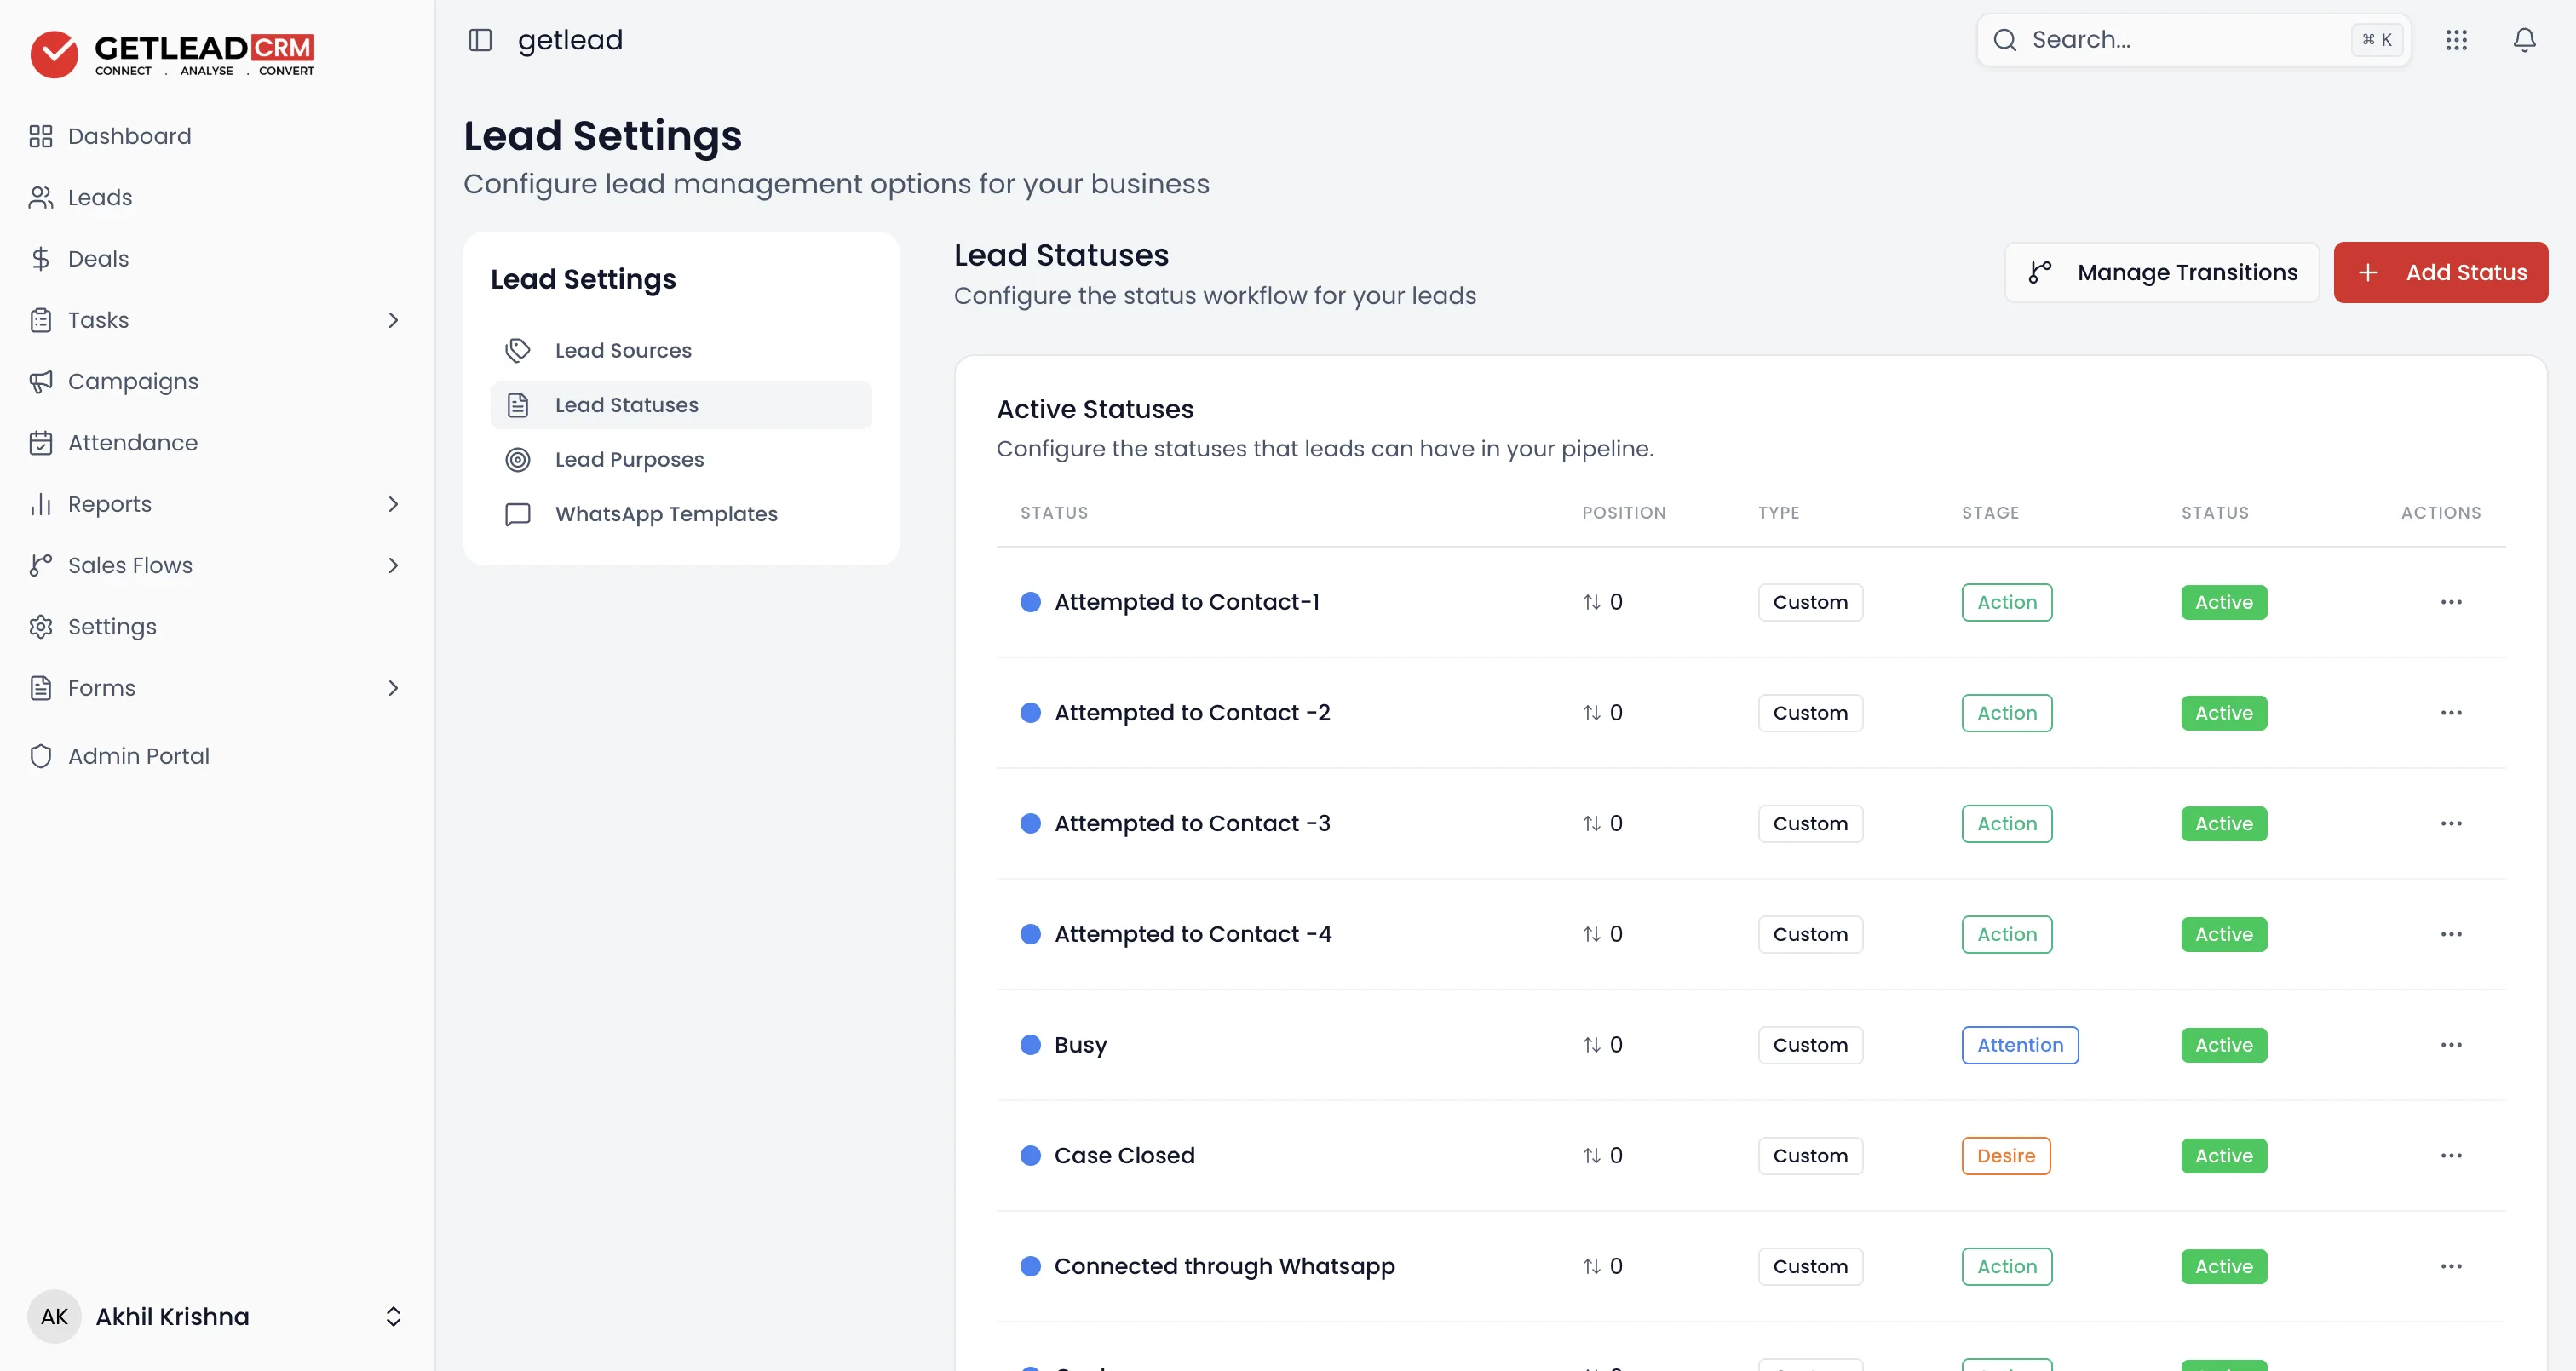This screenshot has width=2576, height=1371.
Task: Click the Desire stage badge for Case Closed
Action: (2006, 1156)
